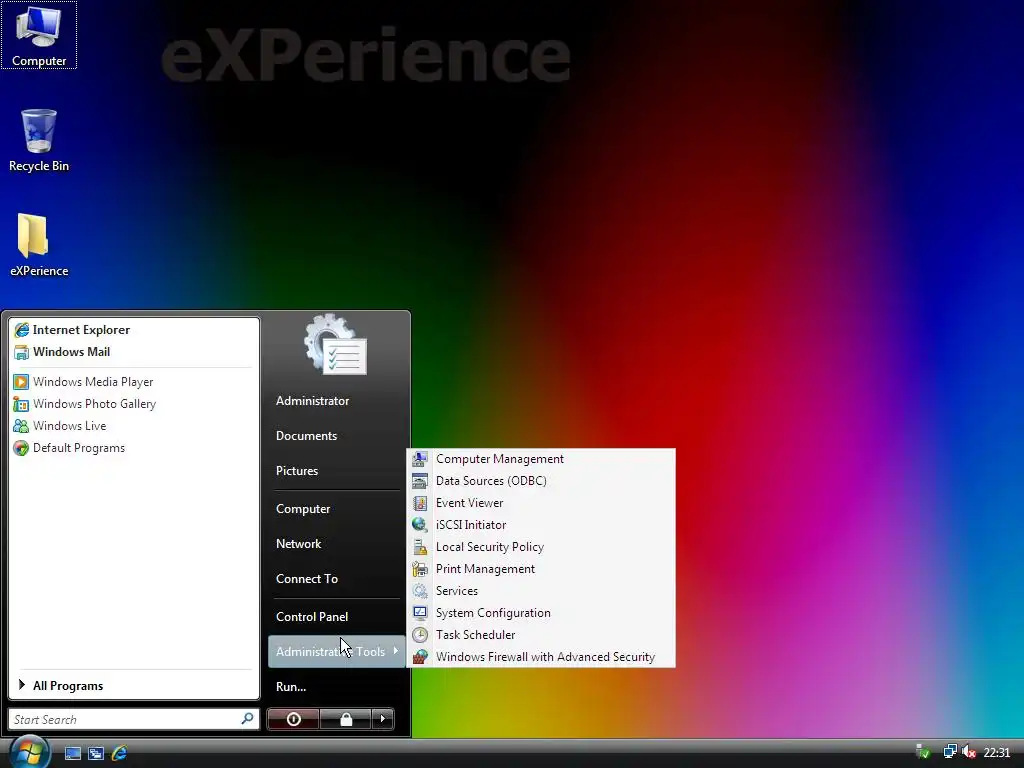Click the muted volume tray icon
1024x768 pixels.
pos(969,752)
